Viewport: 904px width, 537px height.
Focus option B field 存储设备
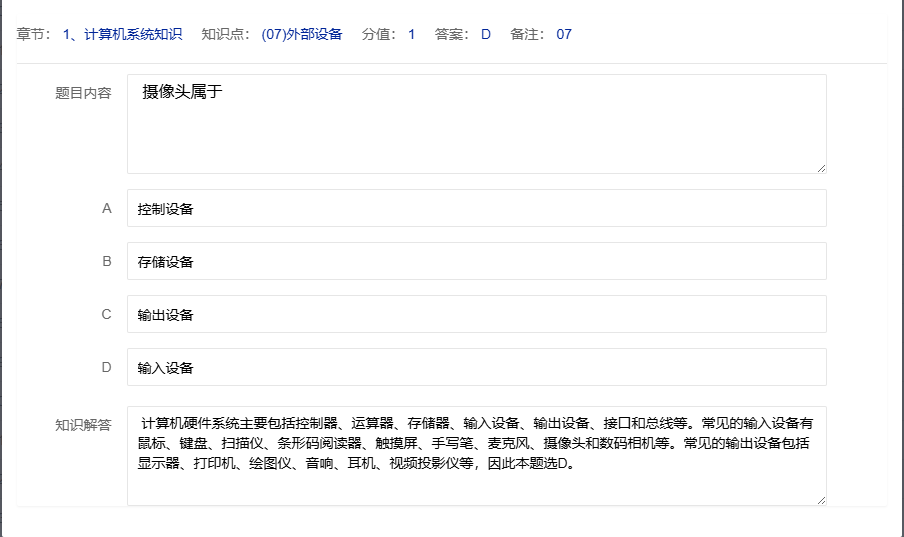click(x=476, y=262)
